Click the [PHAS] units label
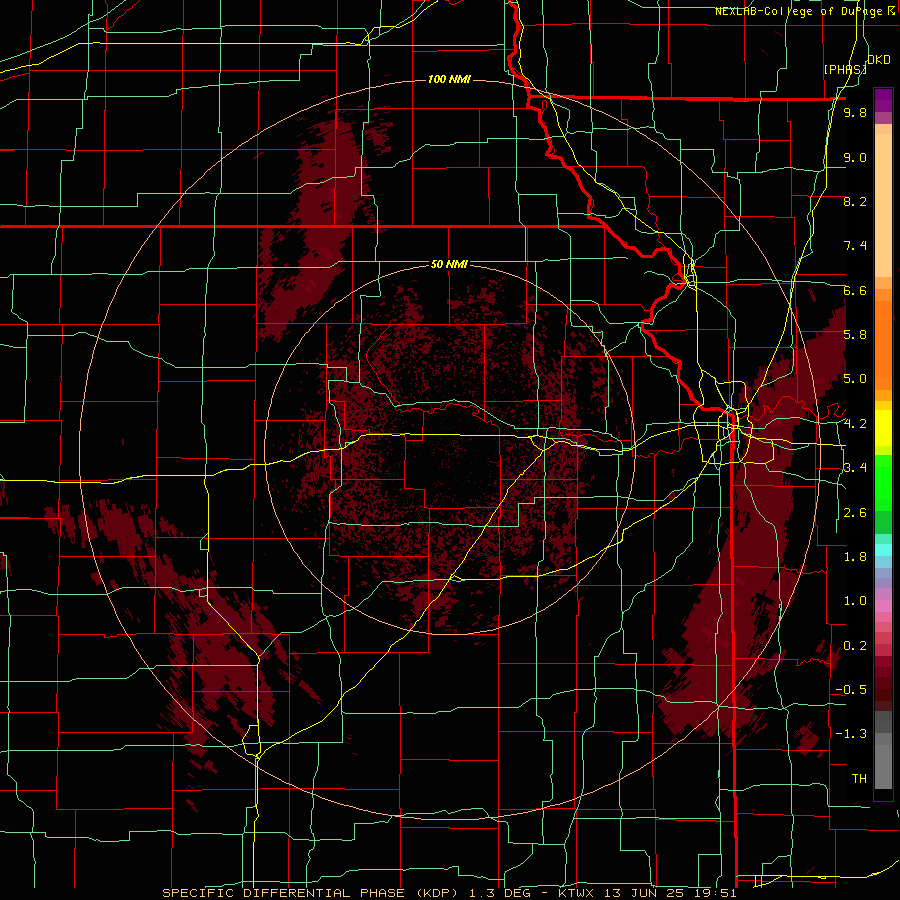The image size is (900, 900). (845, 70)
